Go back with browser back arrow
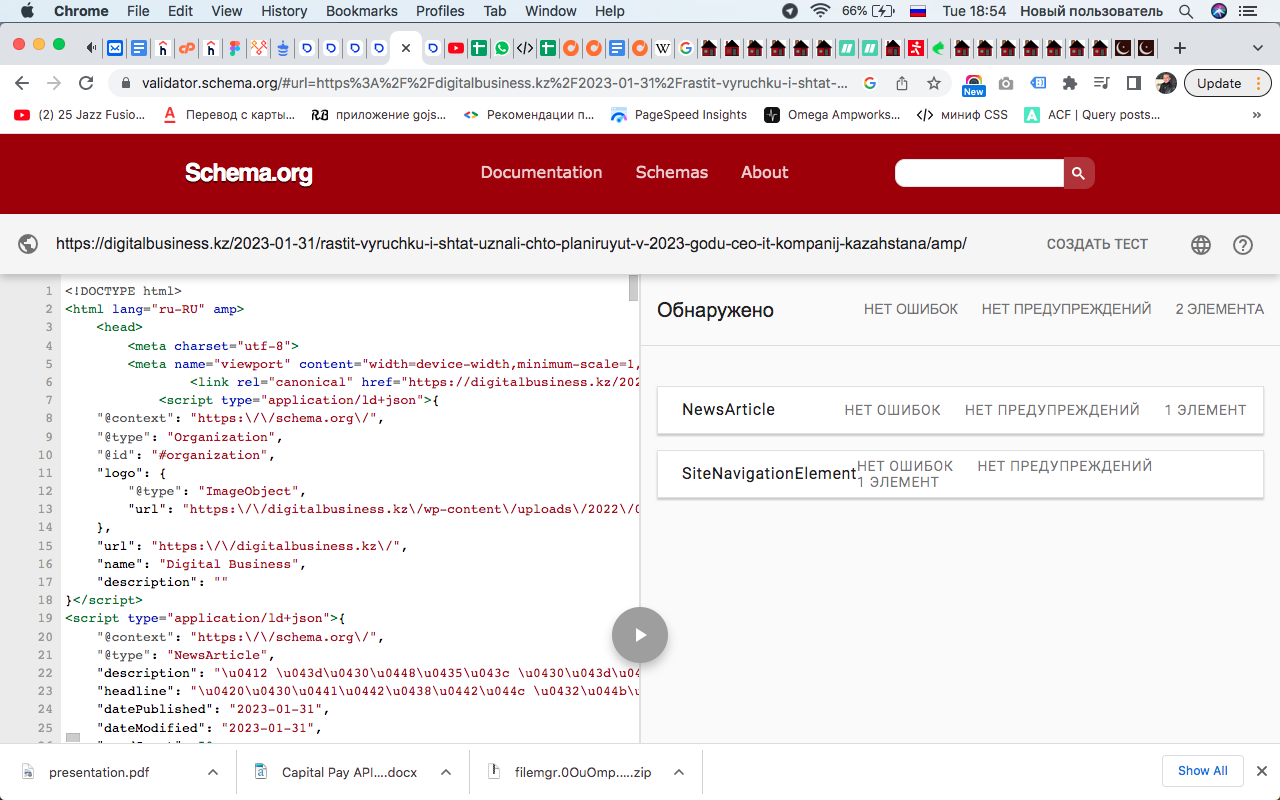 tap(22, 83)
